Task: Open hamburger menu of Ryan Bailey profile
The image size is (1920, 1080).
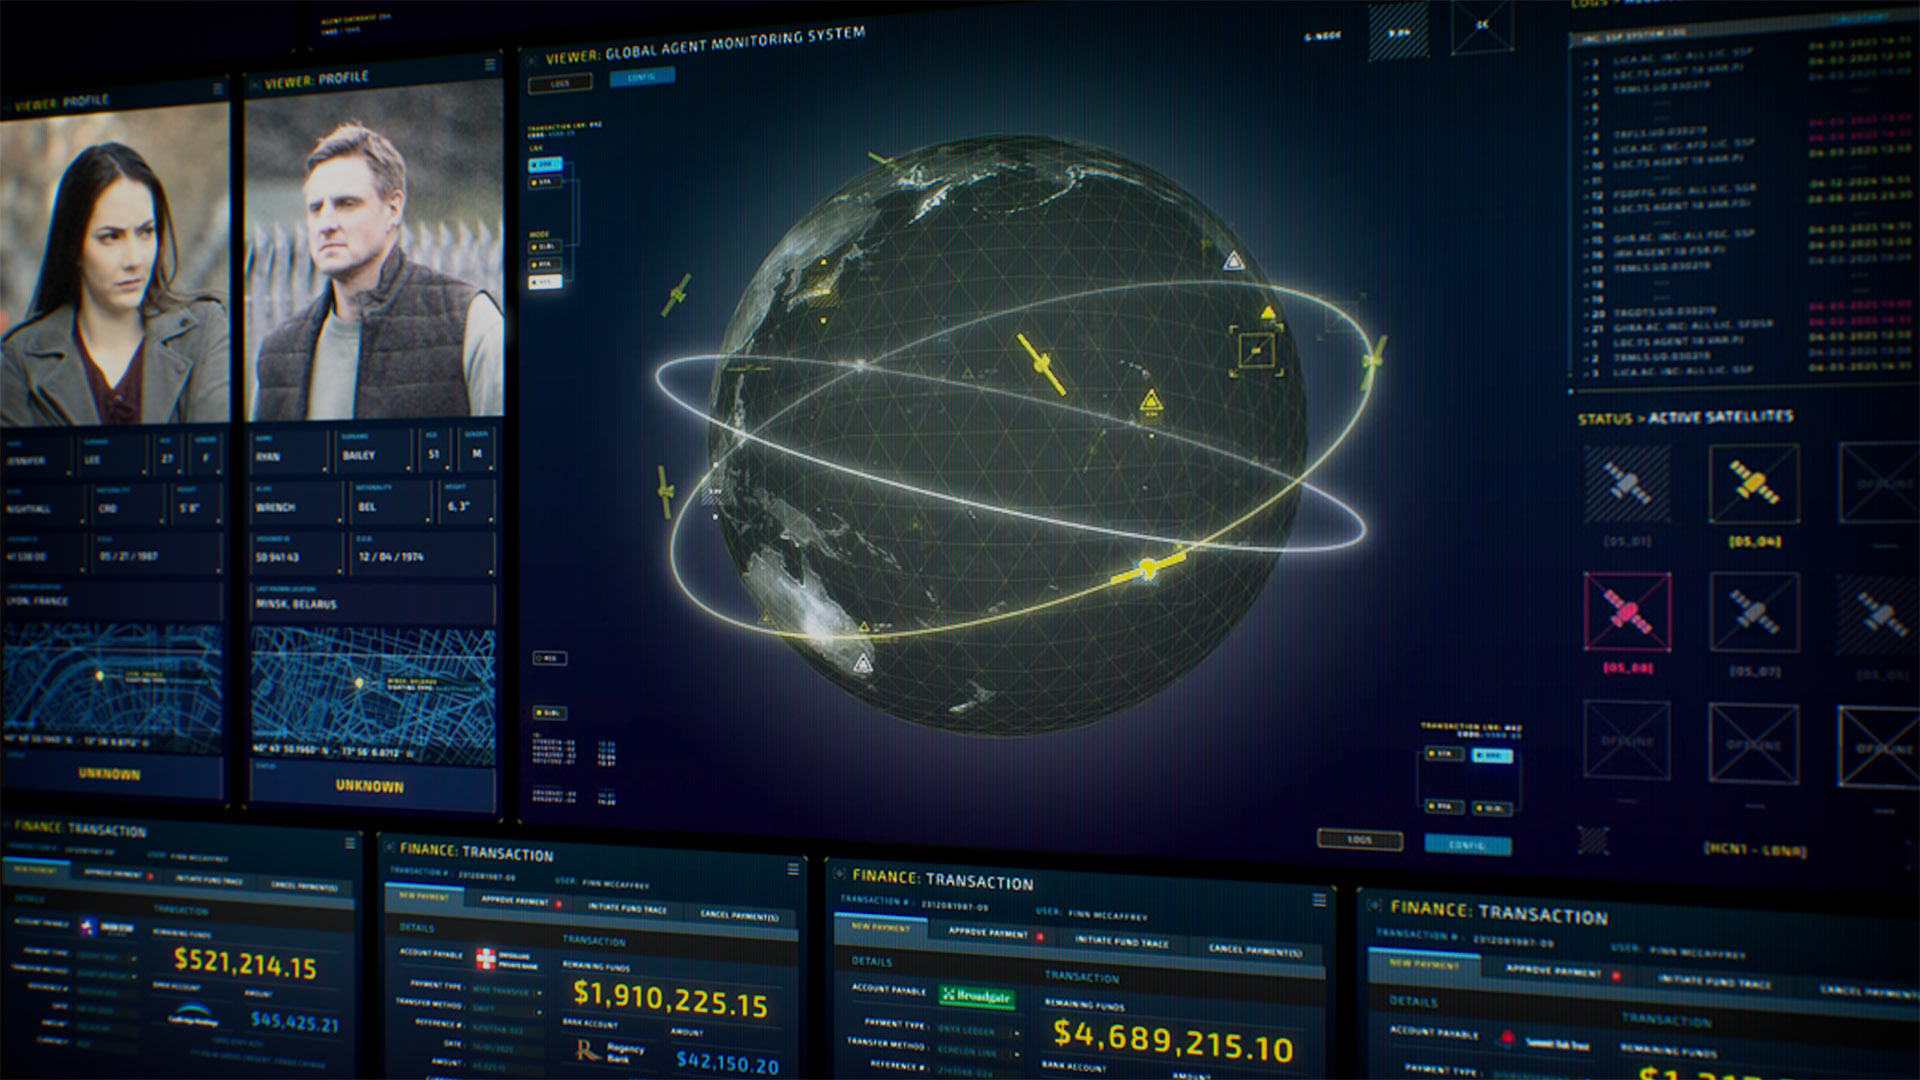Action: (490, 65)
